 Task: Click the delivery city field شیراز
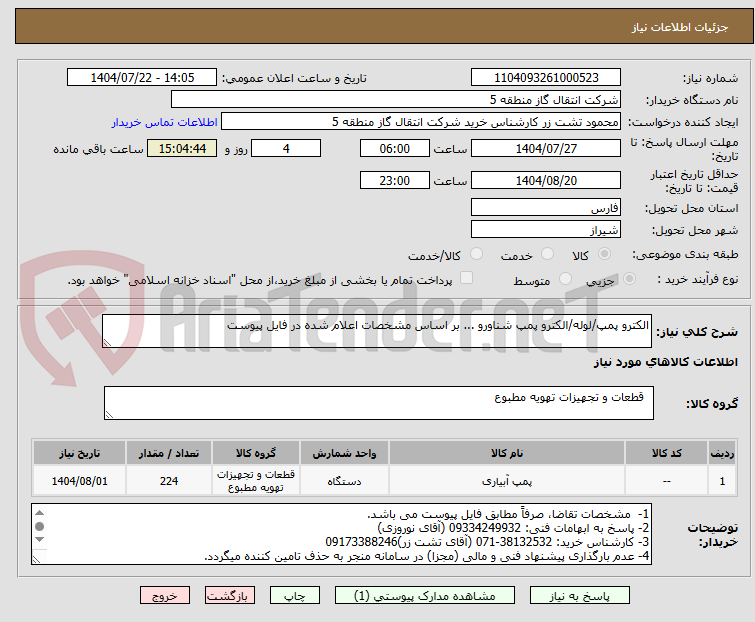point(546,230)
